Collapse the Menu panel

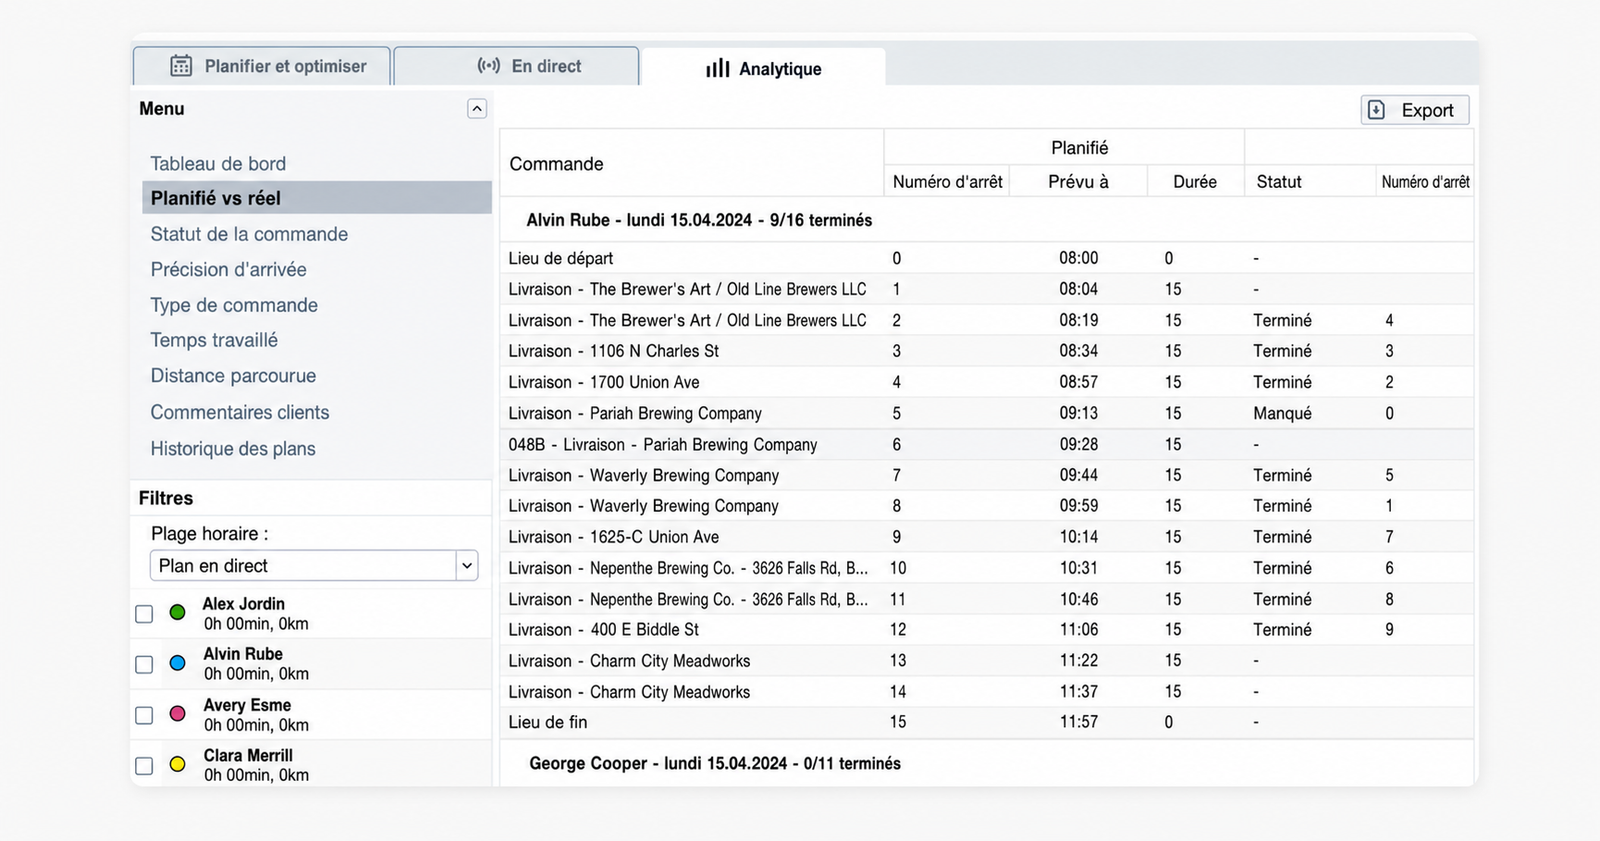(477, 109)
